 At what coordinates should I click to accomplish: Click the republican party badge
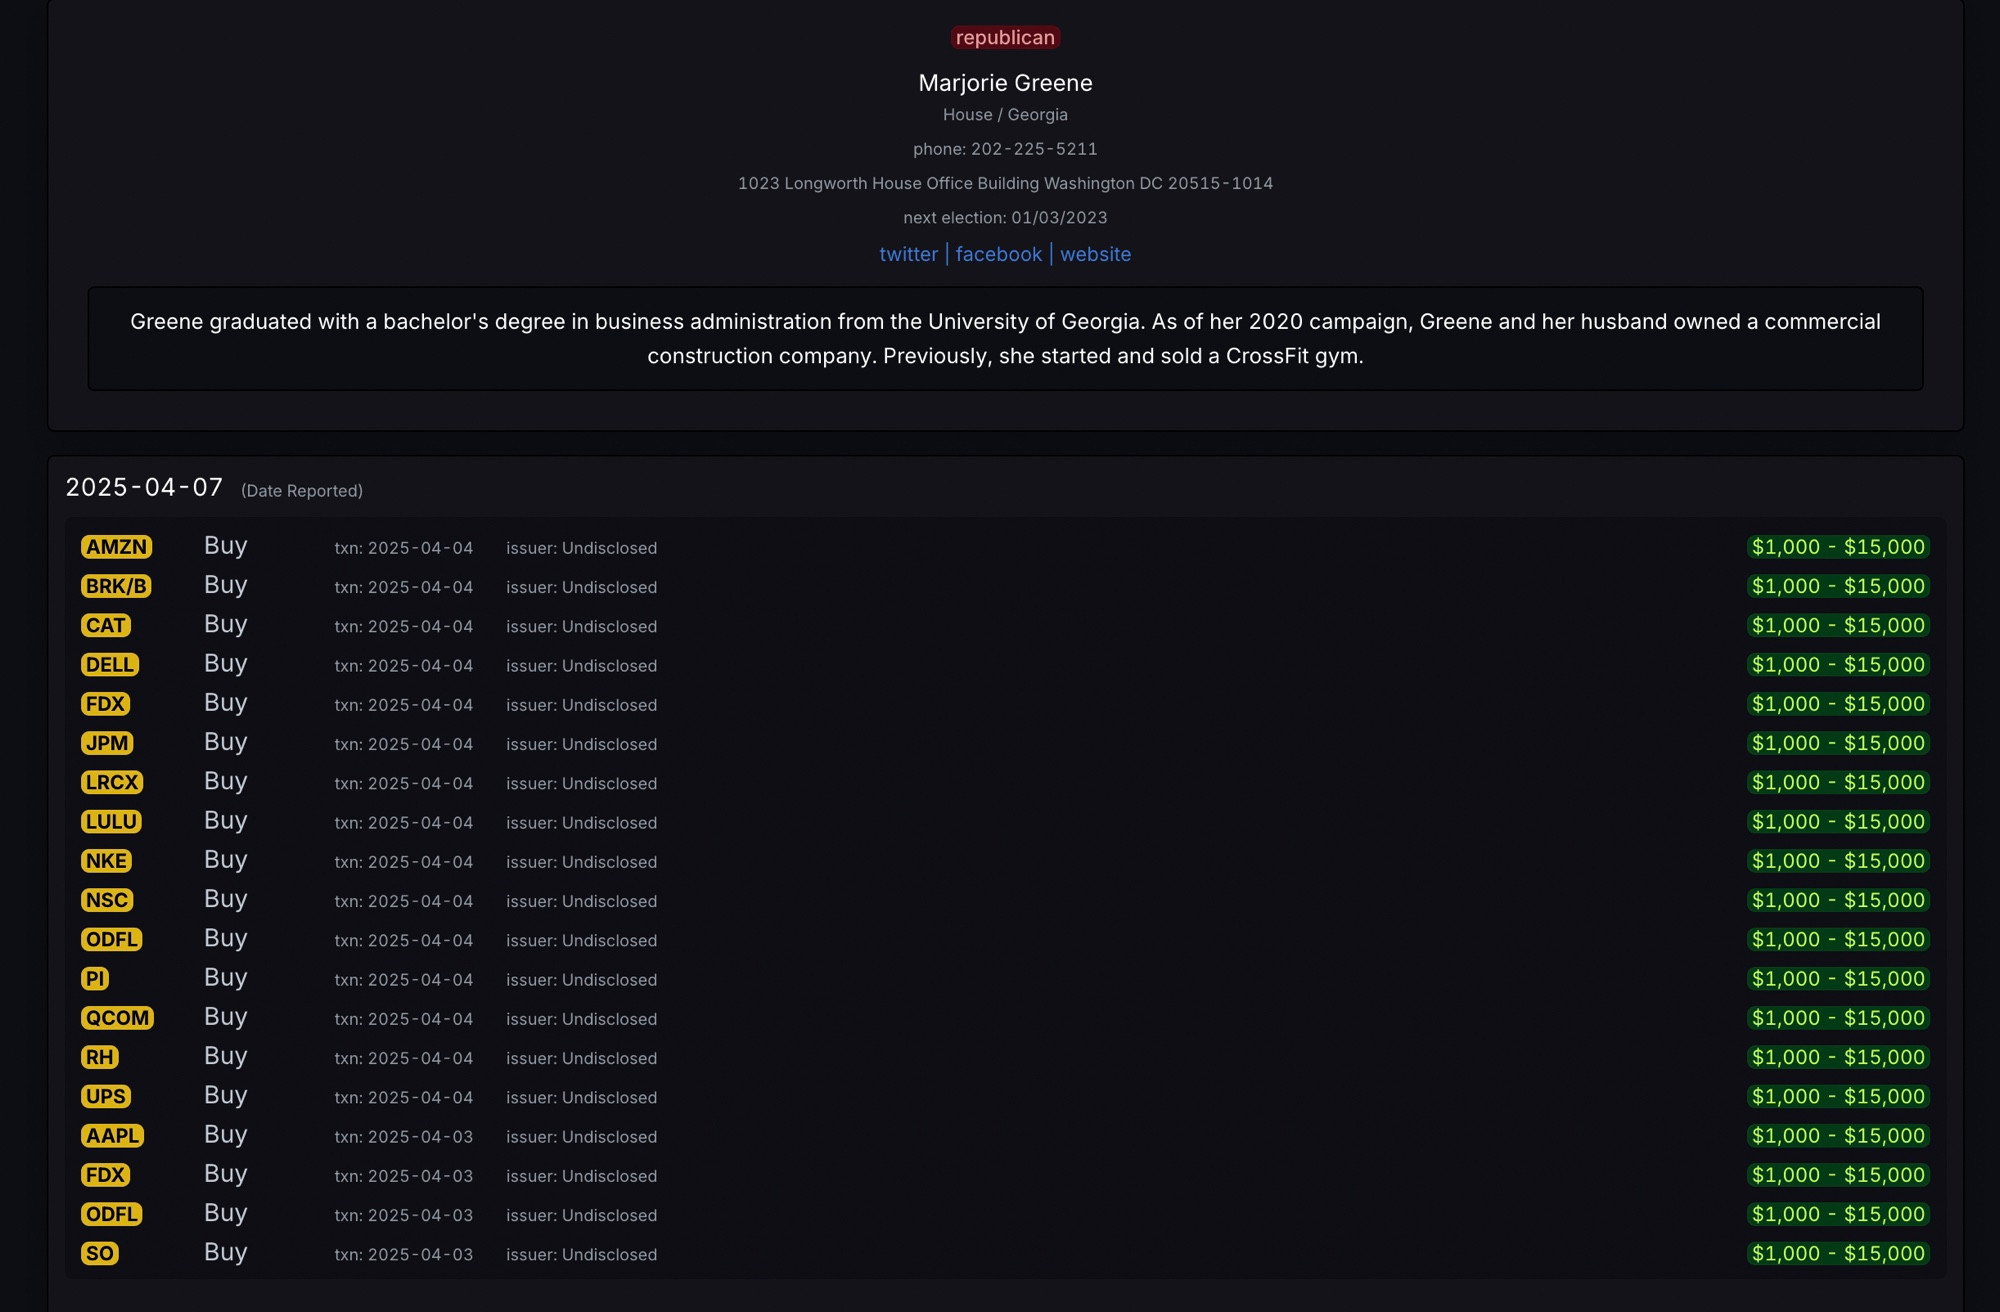(1005, 37)
